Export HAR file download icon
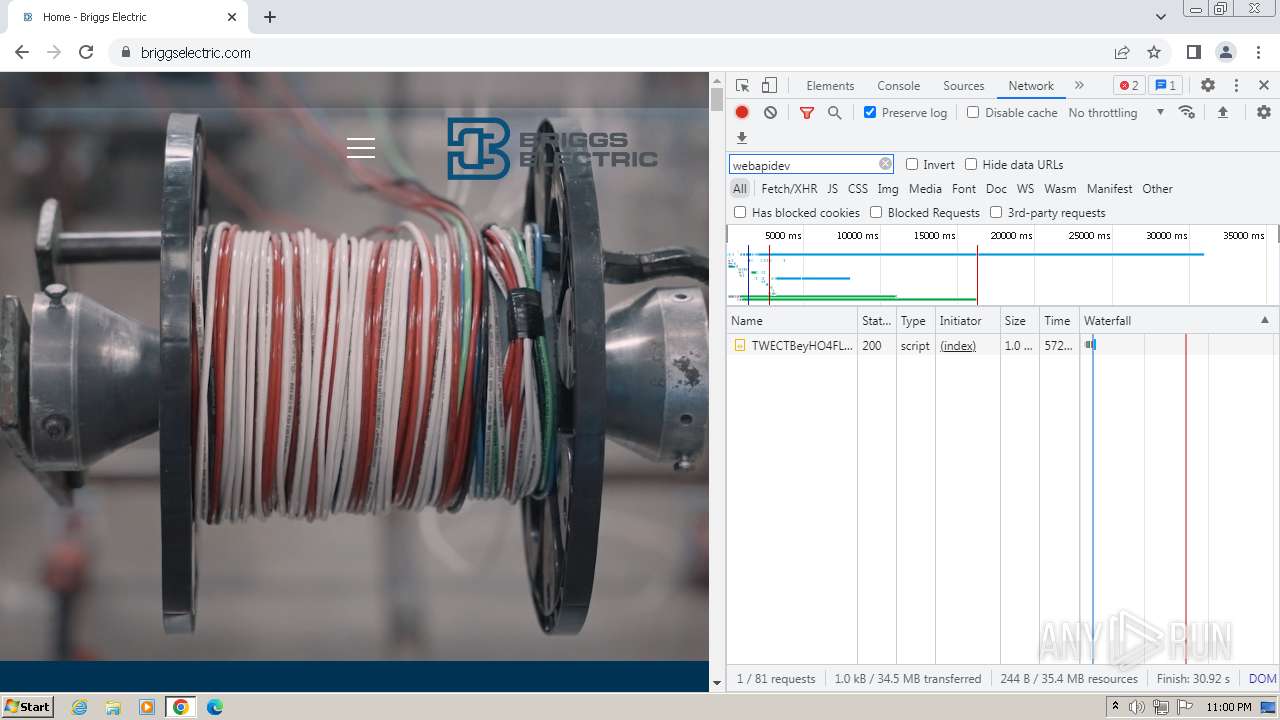The width and height of the screenshot is (1280, 720). point(742,138)
